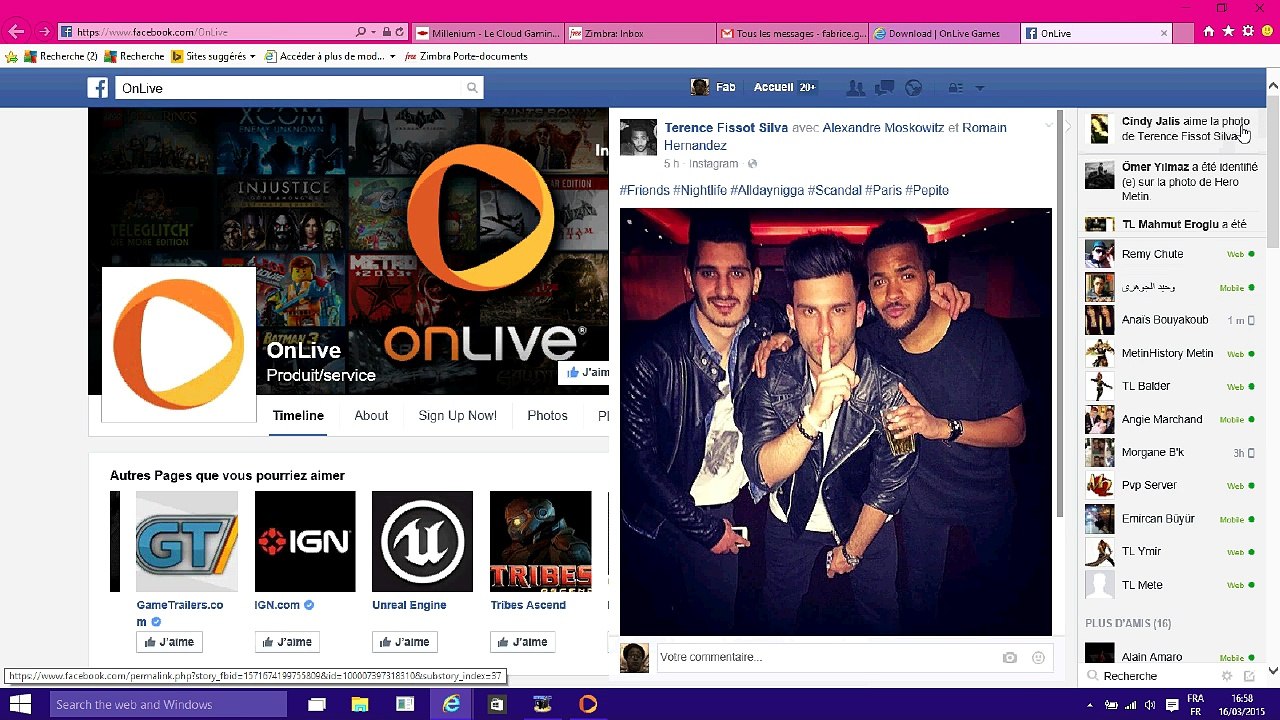Switch to Download | OnLive Games tab
Image resolution: width=1280 pixels, height=720 pixels.
(x=944, y=33)
